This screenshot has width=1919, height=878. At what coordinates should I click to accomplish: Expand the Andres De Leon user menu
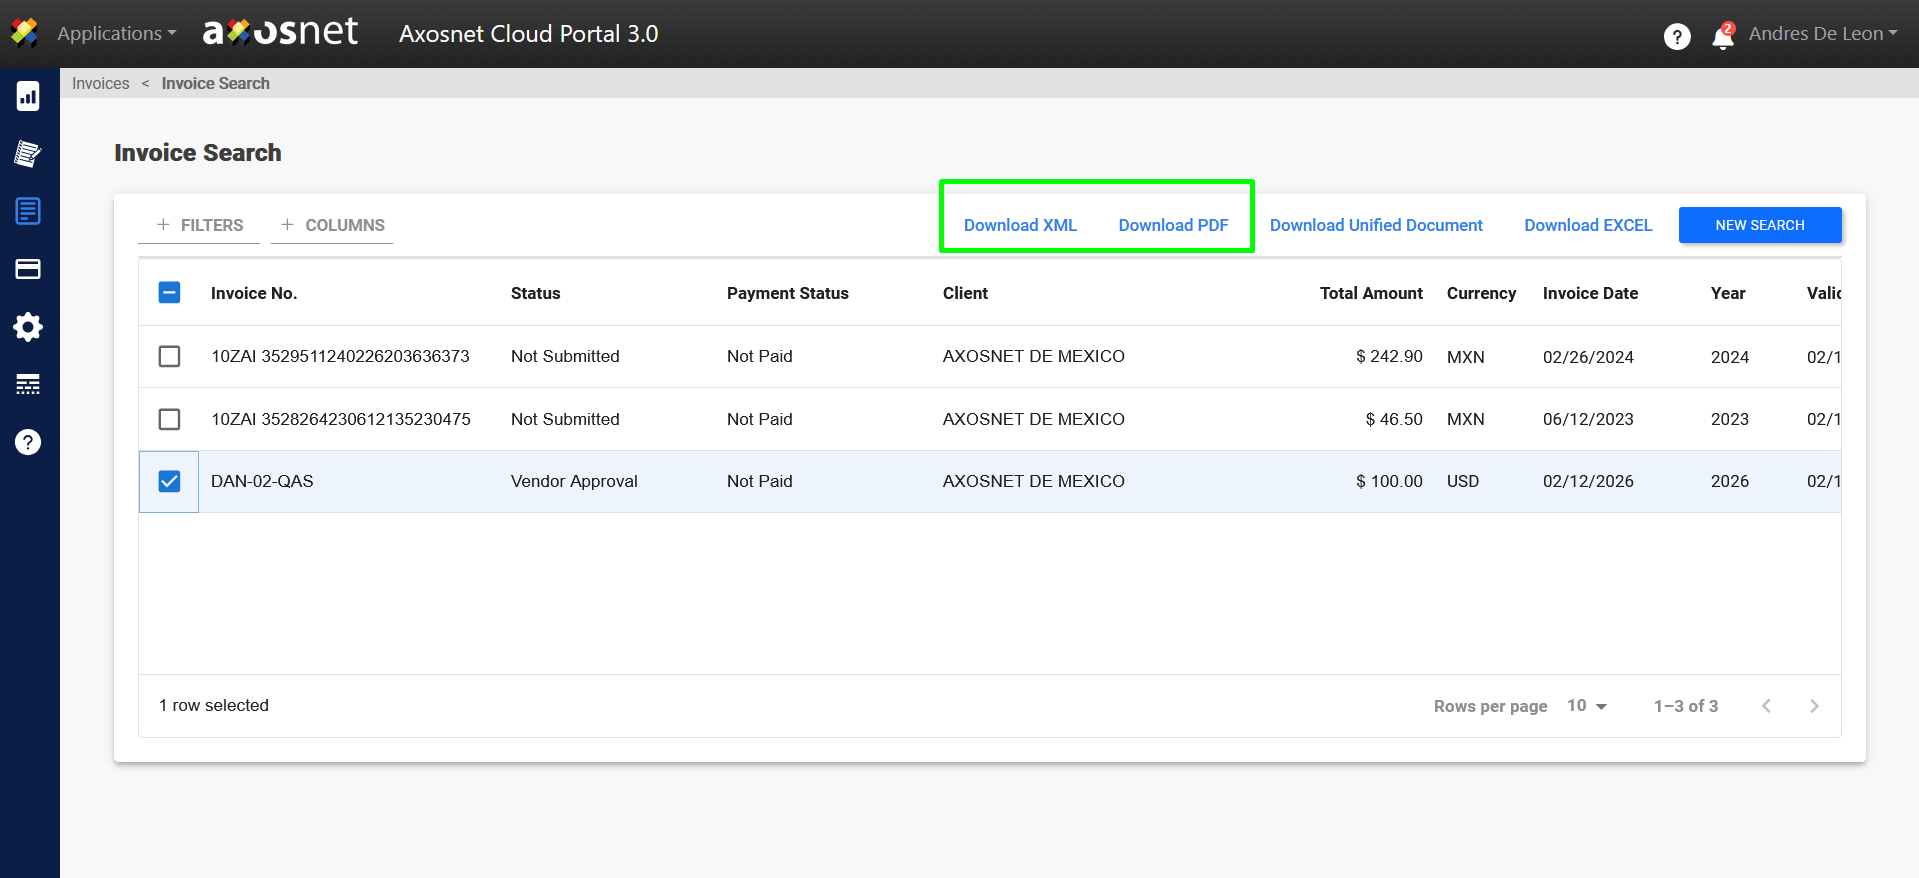[x=1822, y=33]
